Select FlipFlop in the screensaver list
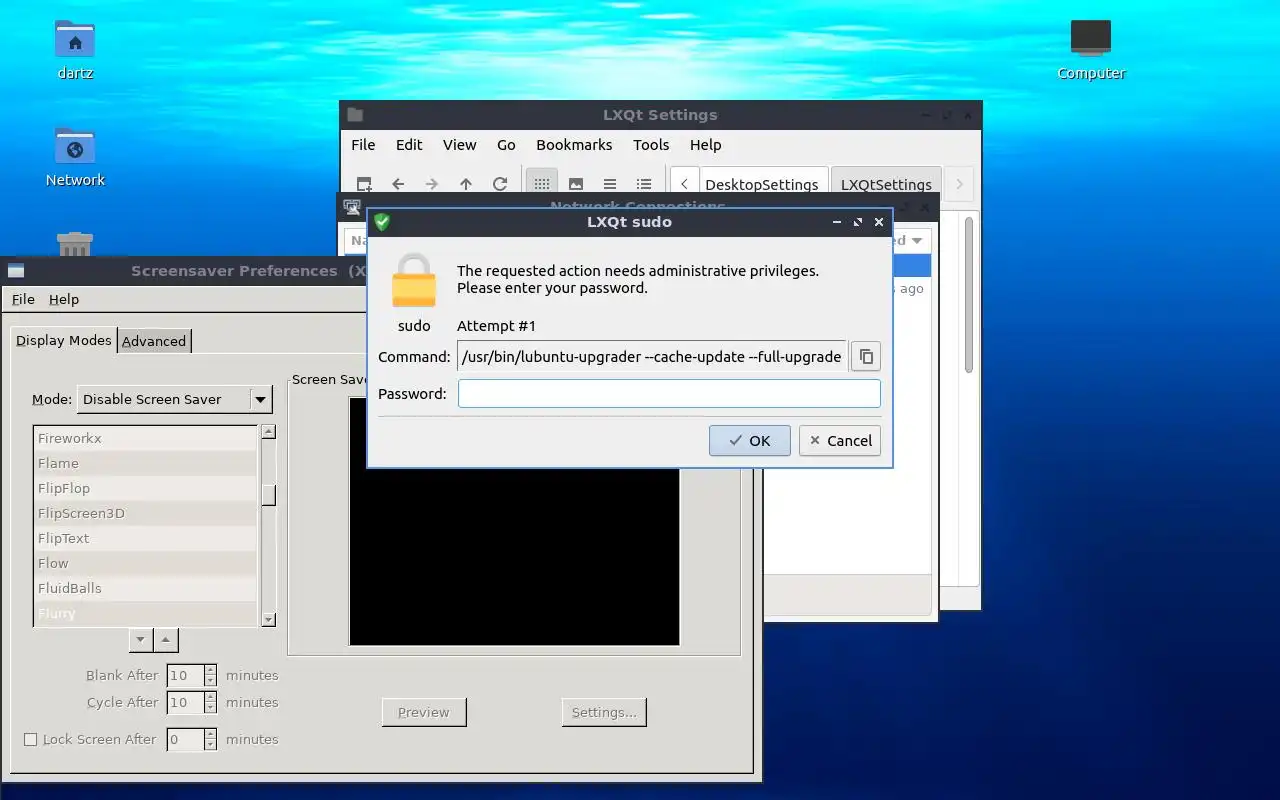Screen dimensions: 1280x800 146,488
